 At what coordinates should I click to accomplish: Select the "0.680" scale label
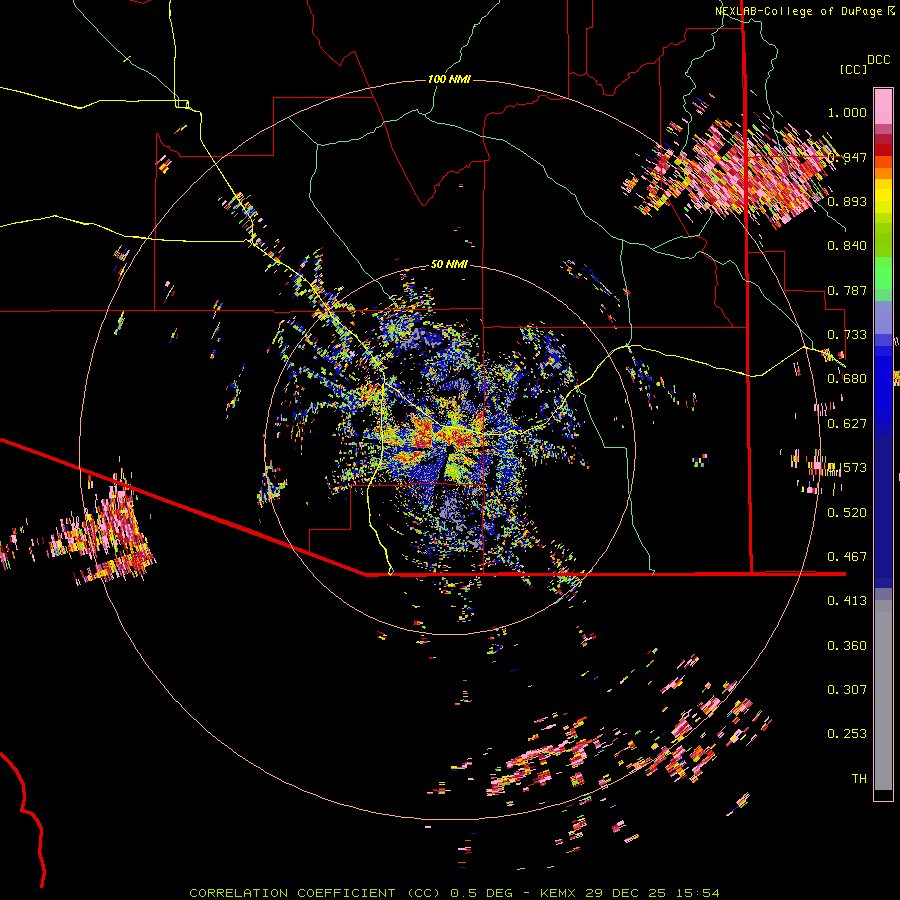coord(847,379)
